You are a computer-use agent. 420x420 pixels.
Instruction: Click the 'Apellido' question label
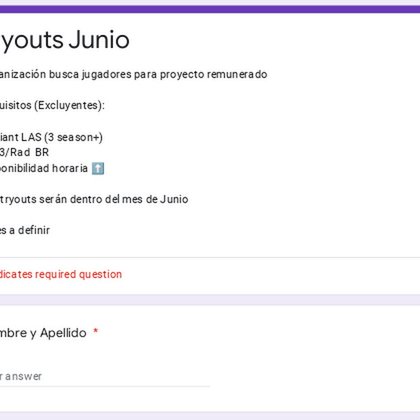tap(63, 333)
